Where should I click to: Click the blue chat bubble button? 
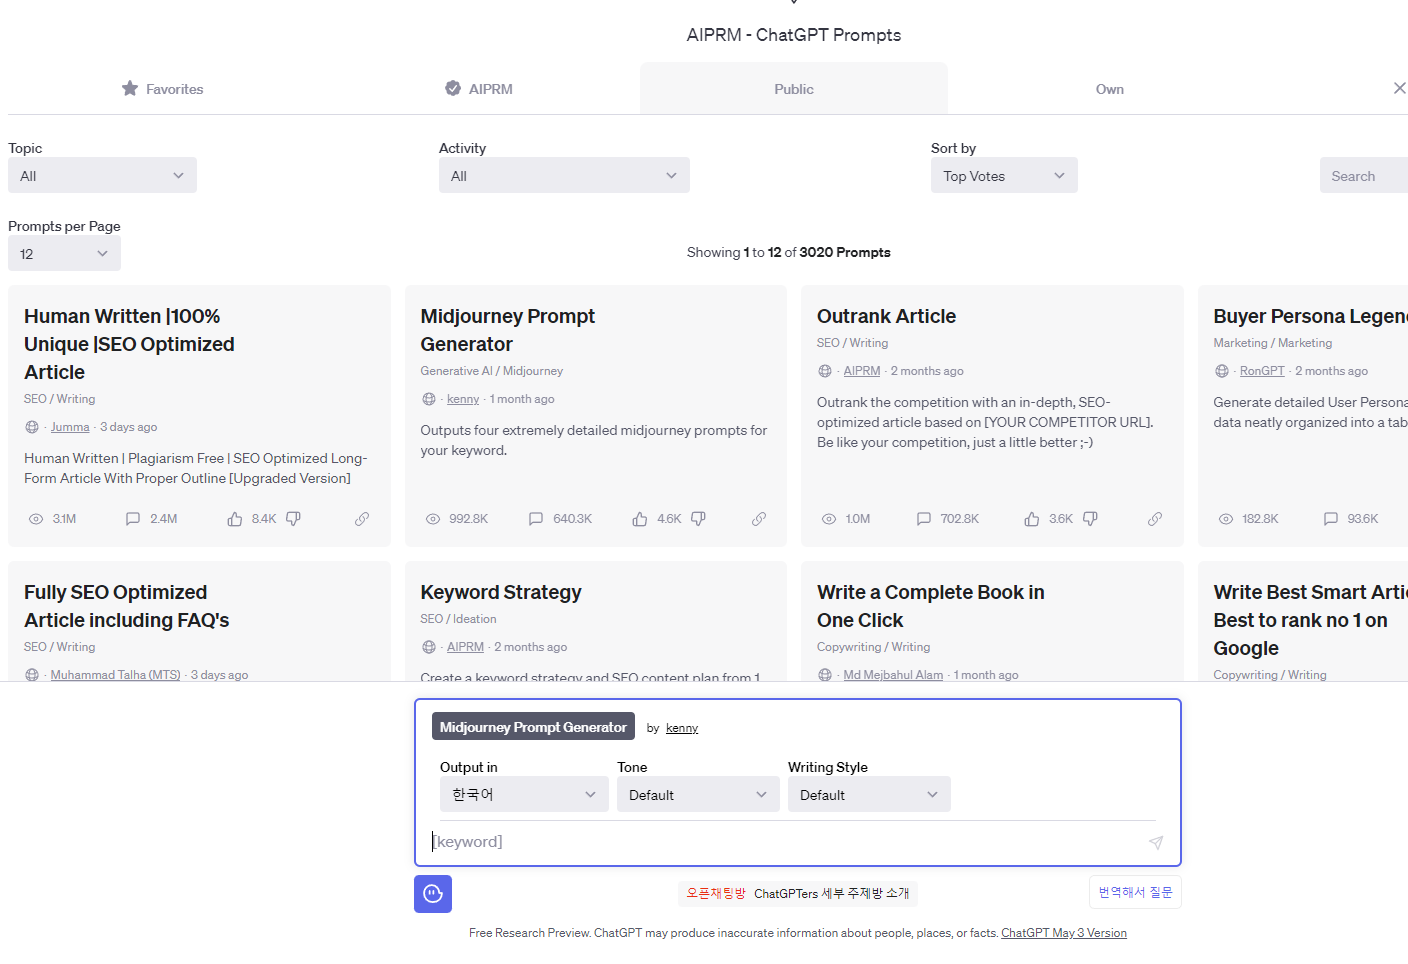433,894
